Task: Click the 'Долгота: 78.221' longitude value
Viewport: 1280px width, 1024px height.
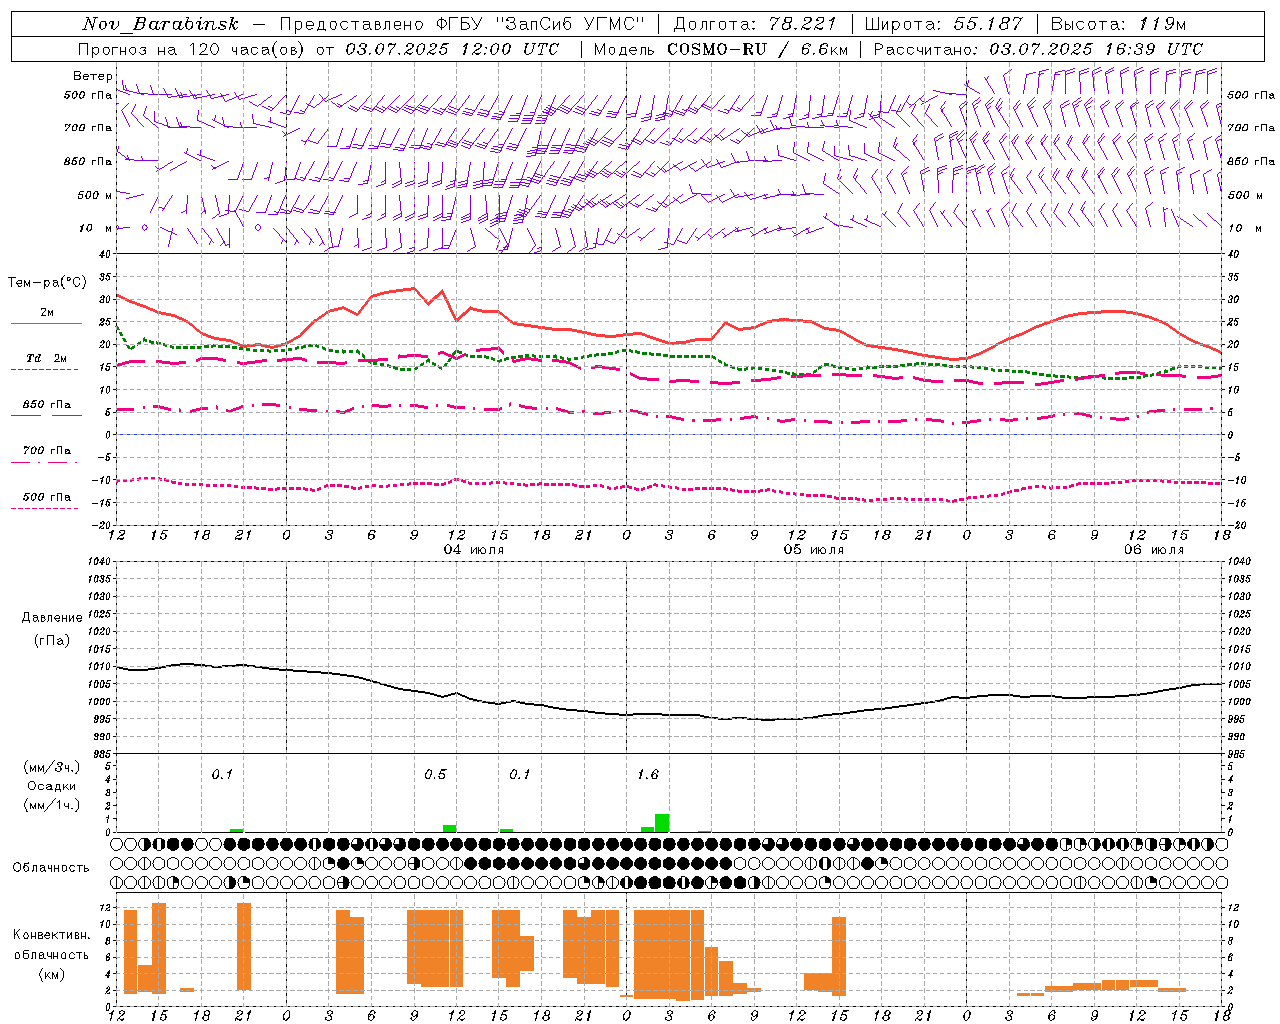Action: tap(755, 24)
